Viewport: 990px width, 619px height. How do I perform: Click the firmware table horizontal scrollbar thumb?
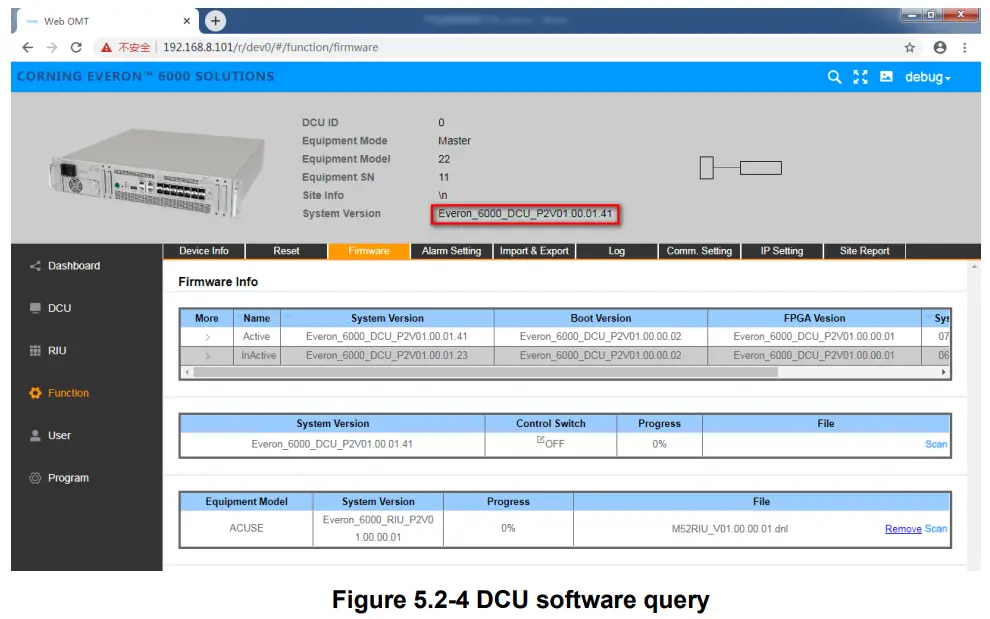point(486,372)
